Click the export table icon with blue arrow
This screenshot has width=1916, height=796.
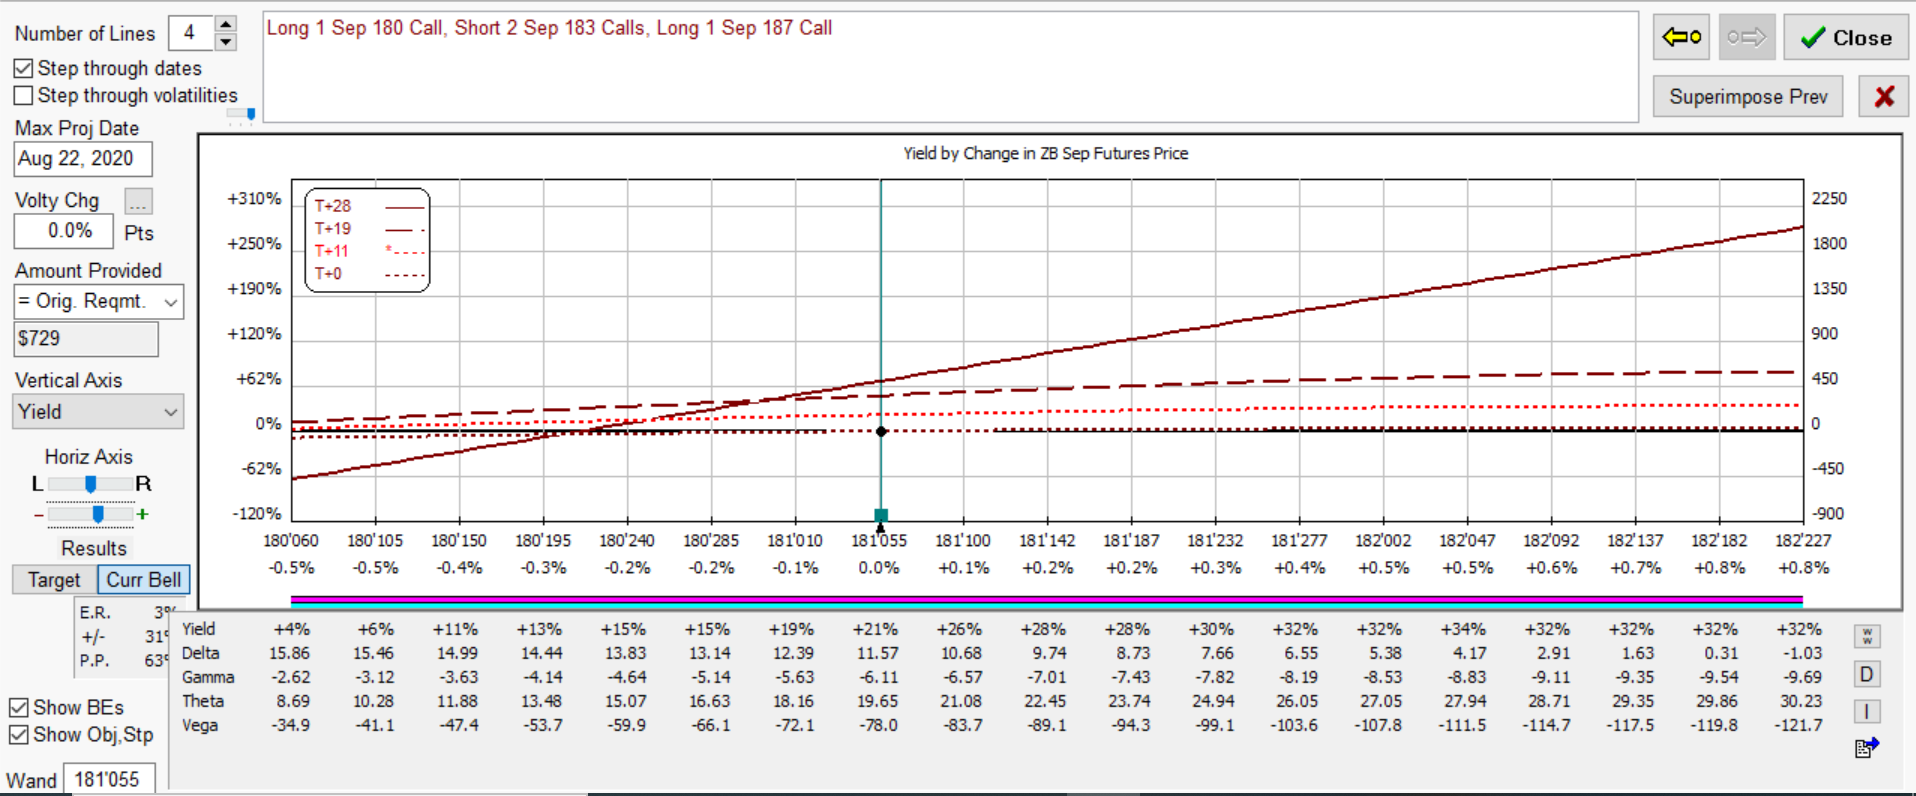[1867, 748]
